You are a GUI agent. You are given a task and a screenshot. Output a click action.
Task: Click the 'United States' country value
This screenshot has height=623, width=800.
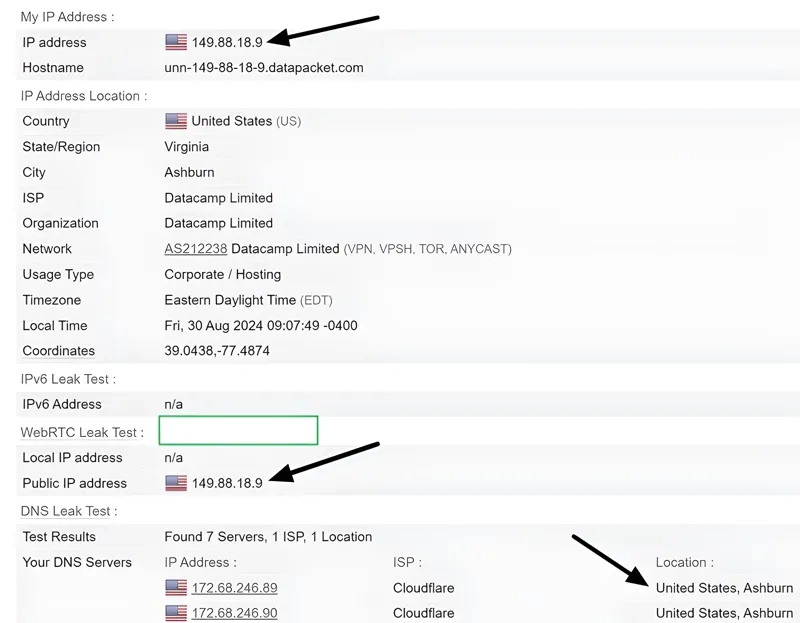(232, 121)
